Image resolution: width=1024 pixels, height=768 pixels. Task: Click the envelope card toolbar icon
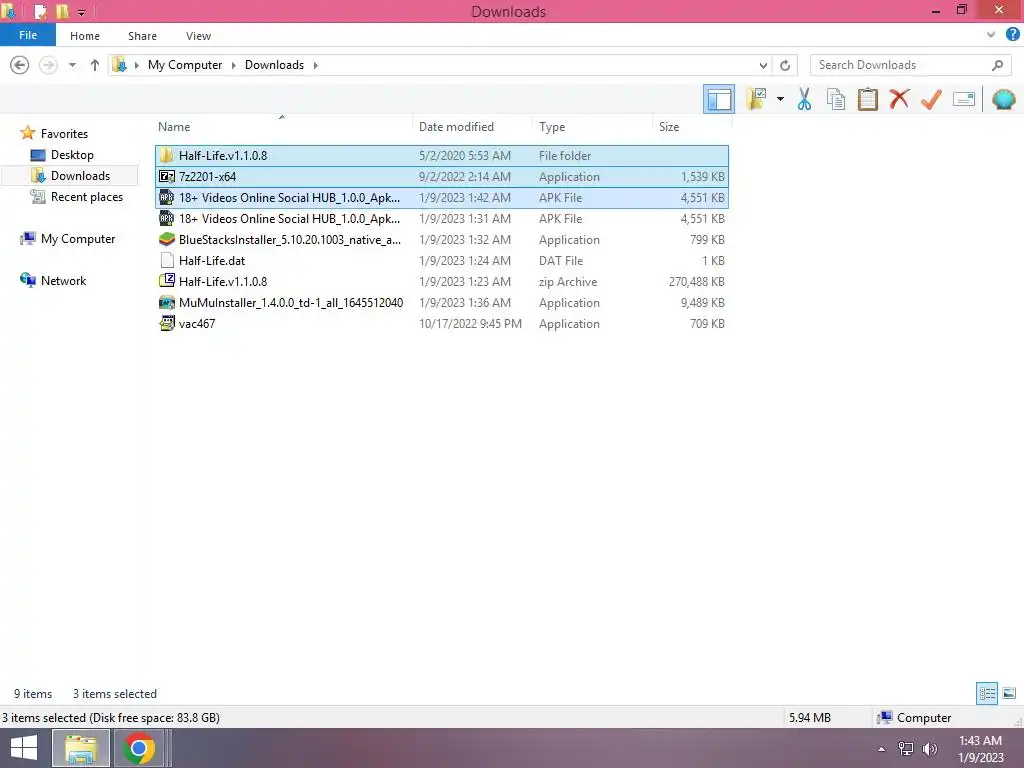tap(964, 99)
